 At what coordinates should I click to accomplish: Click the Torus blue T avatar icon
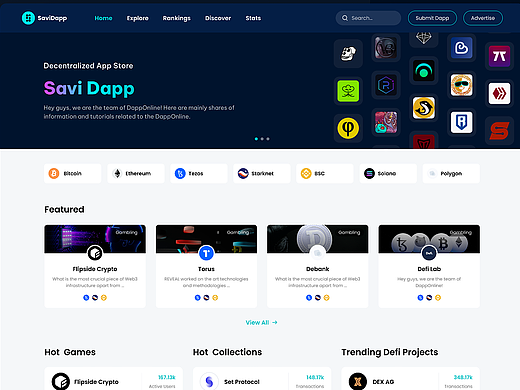coord(206,253)
